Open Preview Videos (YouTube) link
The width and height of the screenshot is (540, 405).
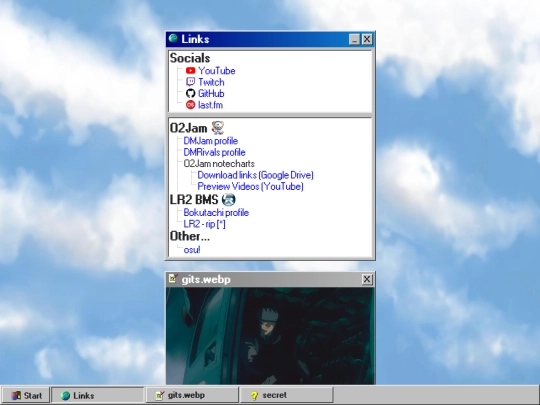250,186
